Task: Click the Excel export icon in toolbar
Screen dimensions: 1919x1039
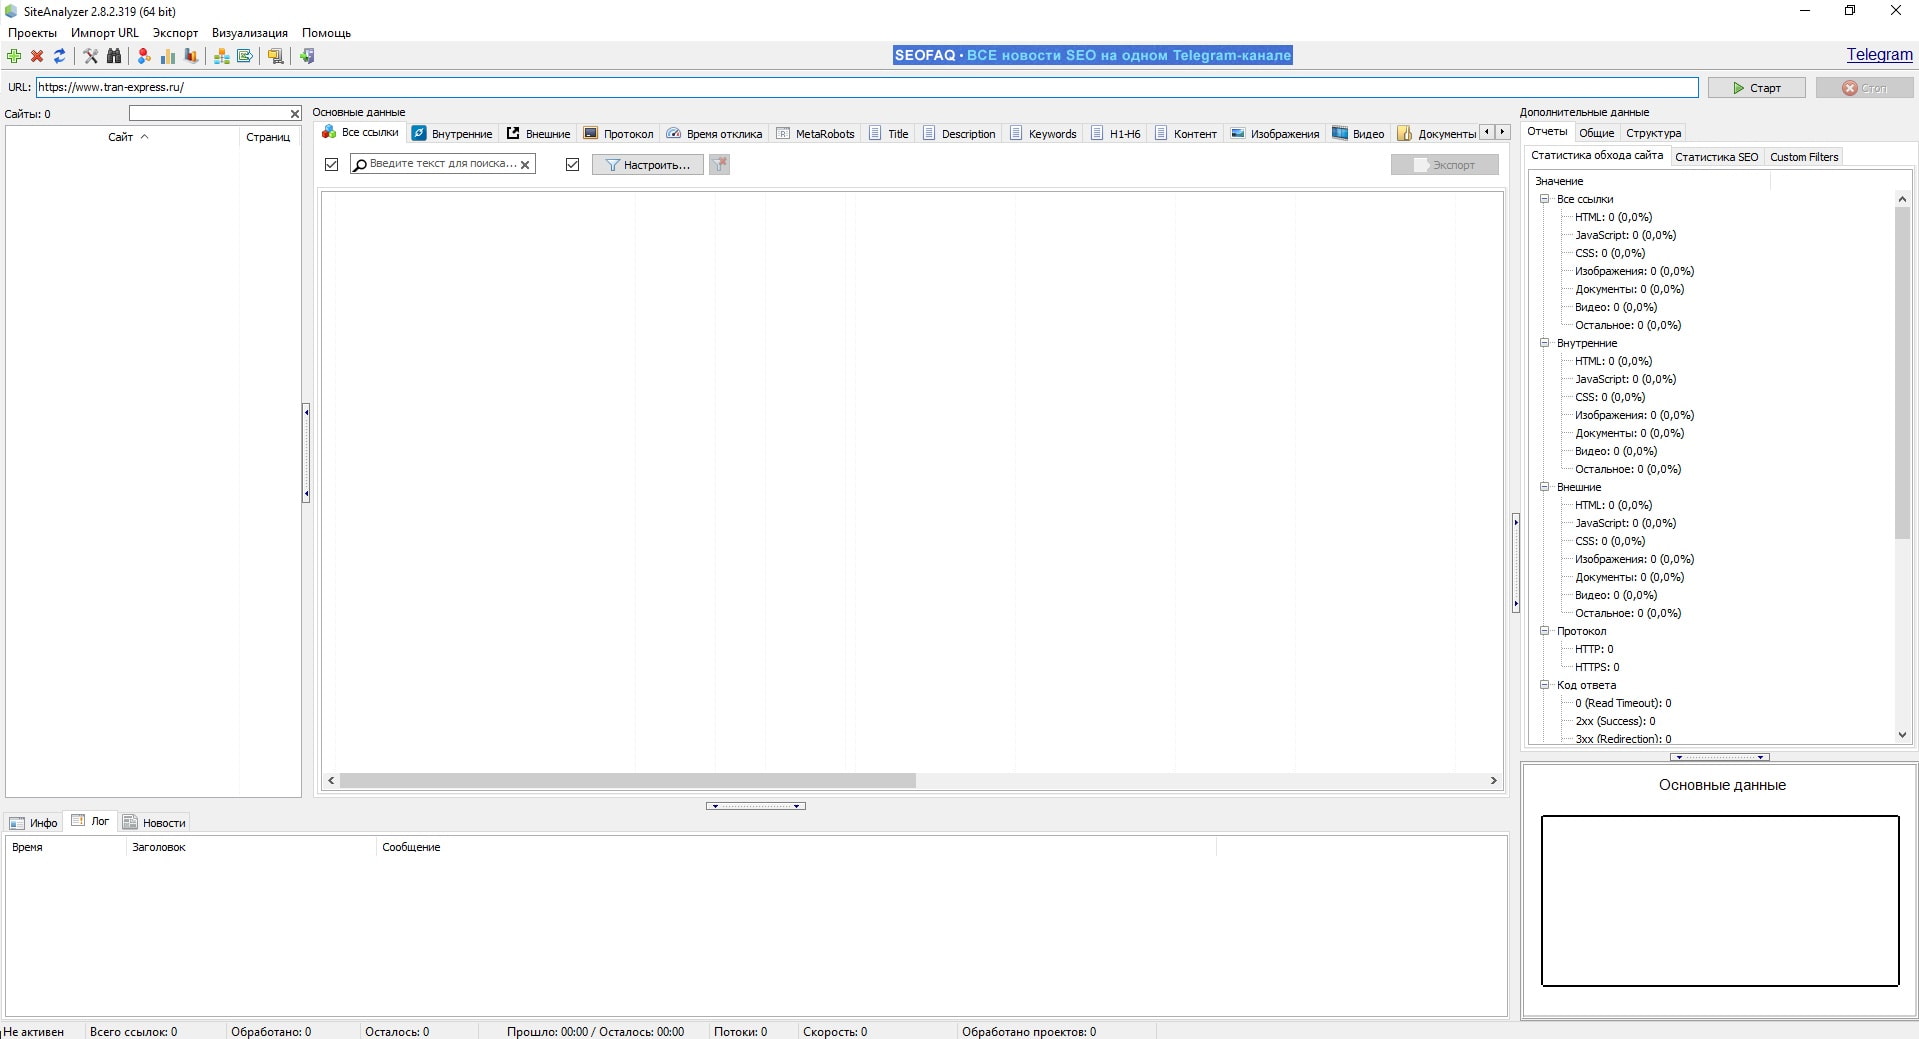Action: [245, 56]
